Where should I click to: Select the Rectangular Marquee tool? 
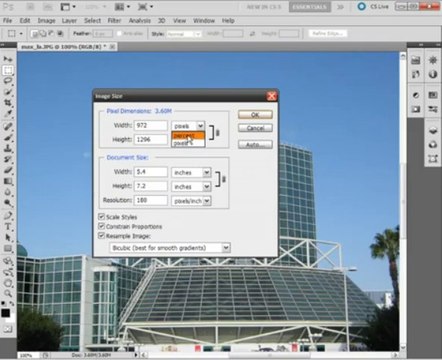(x=8, y=70)
